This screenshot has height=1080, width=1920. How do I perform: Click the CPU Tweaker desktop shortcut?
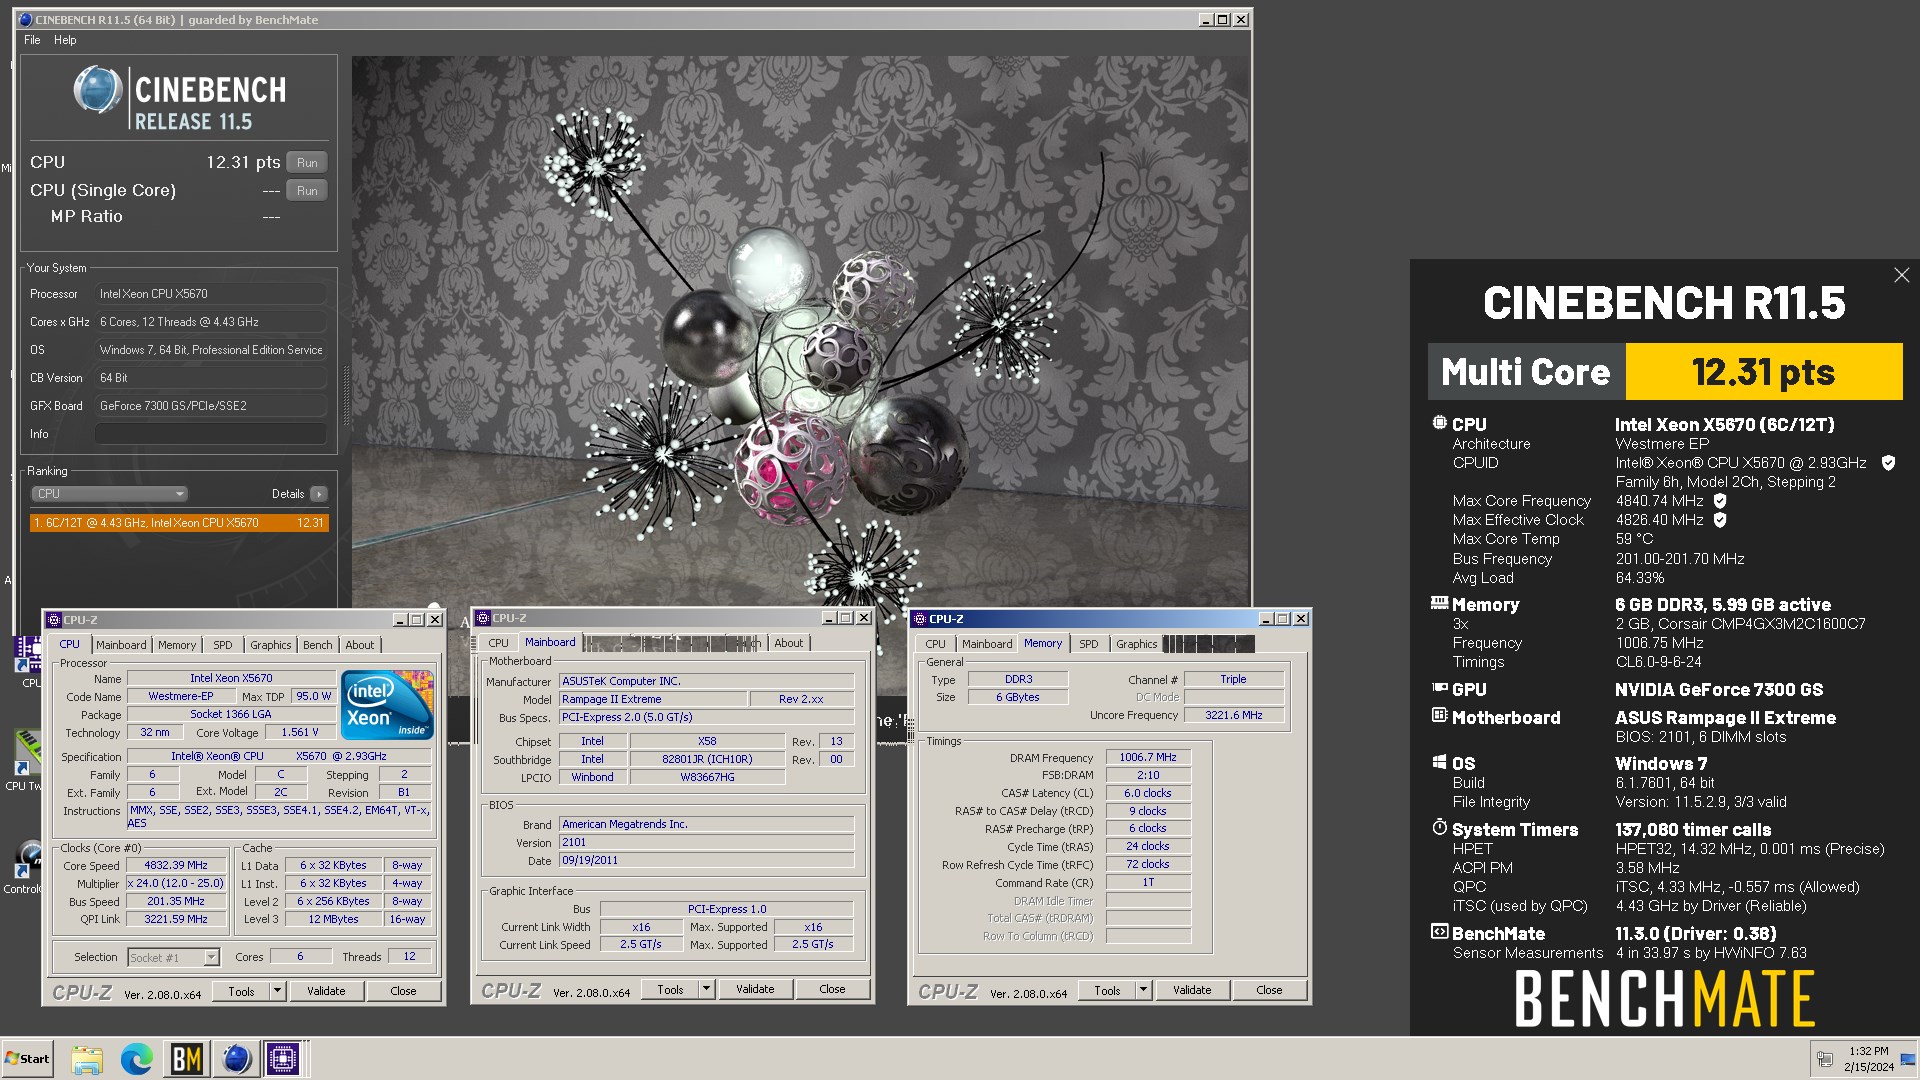[x=25, y=760]
